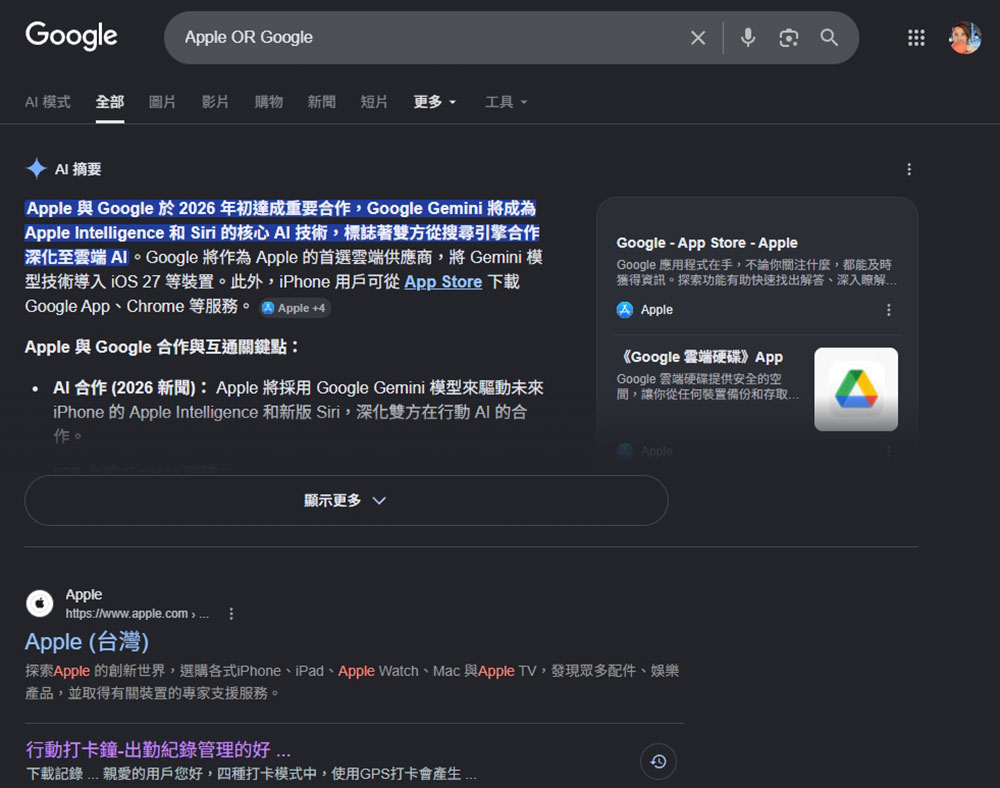Open AI 摘要 three-dot options menu
This screenshot has height=788, width=1000.
(909, 169)
